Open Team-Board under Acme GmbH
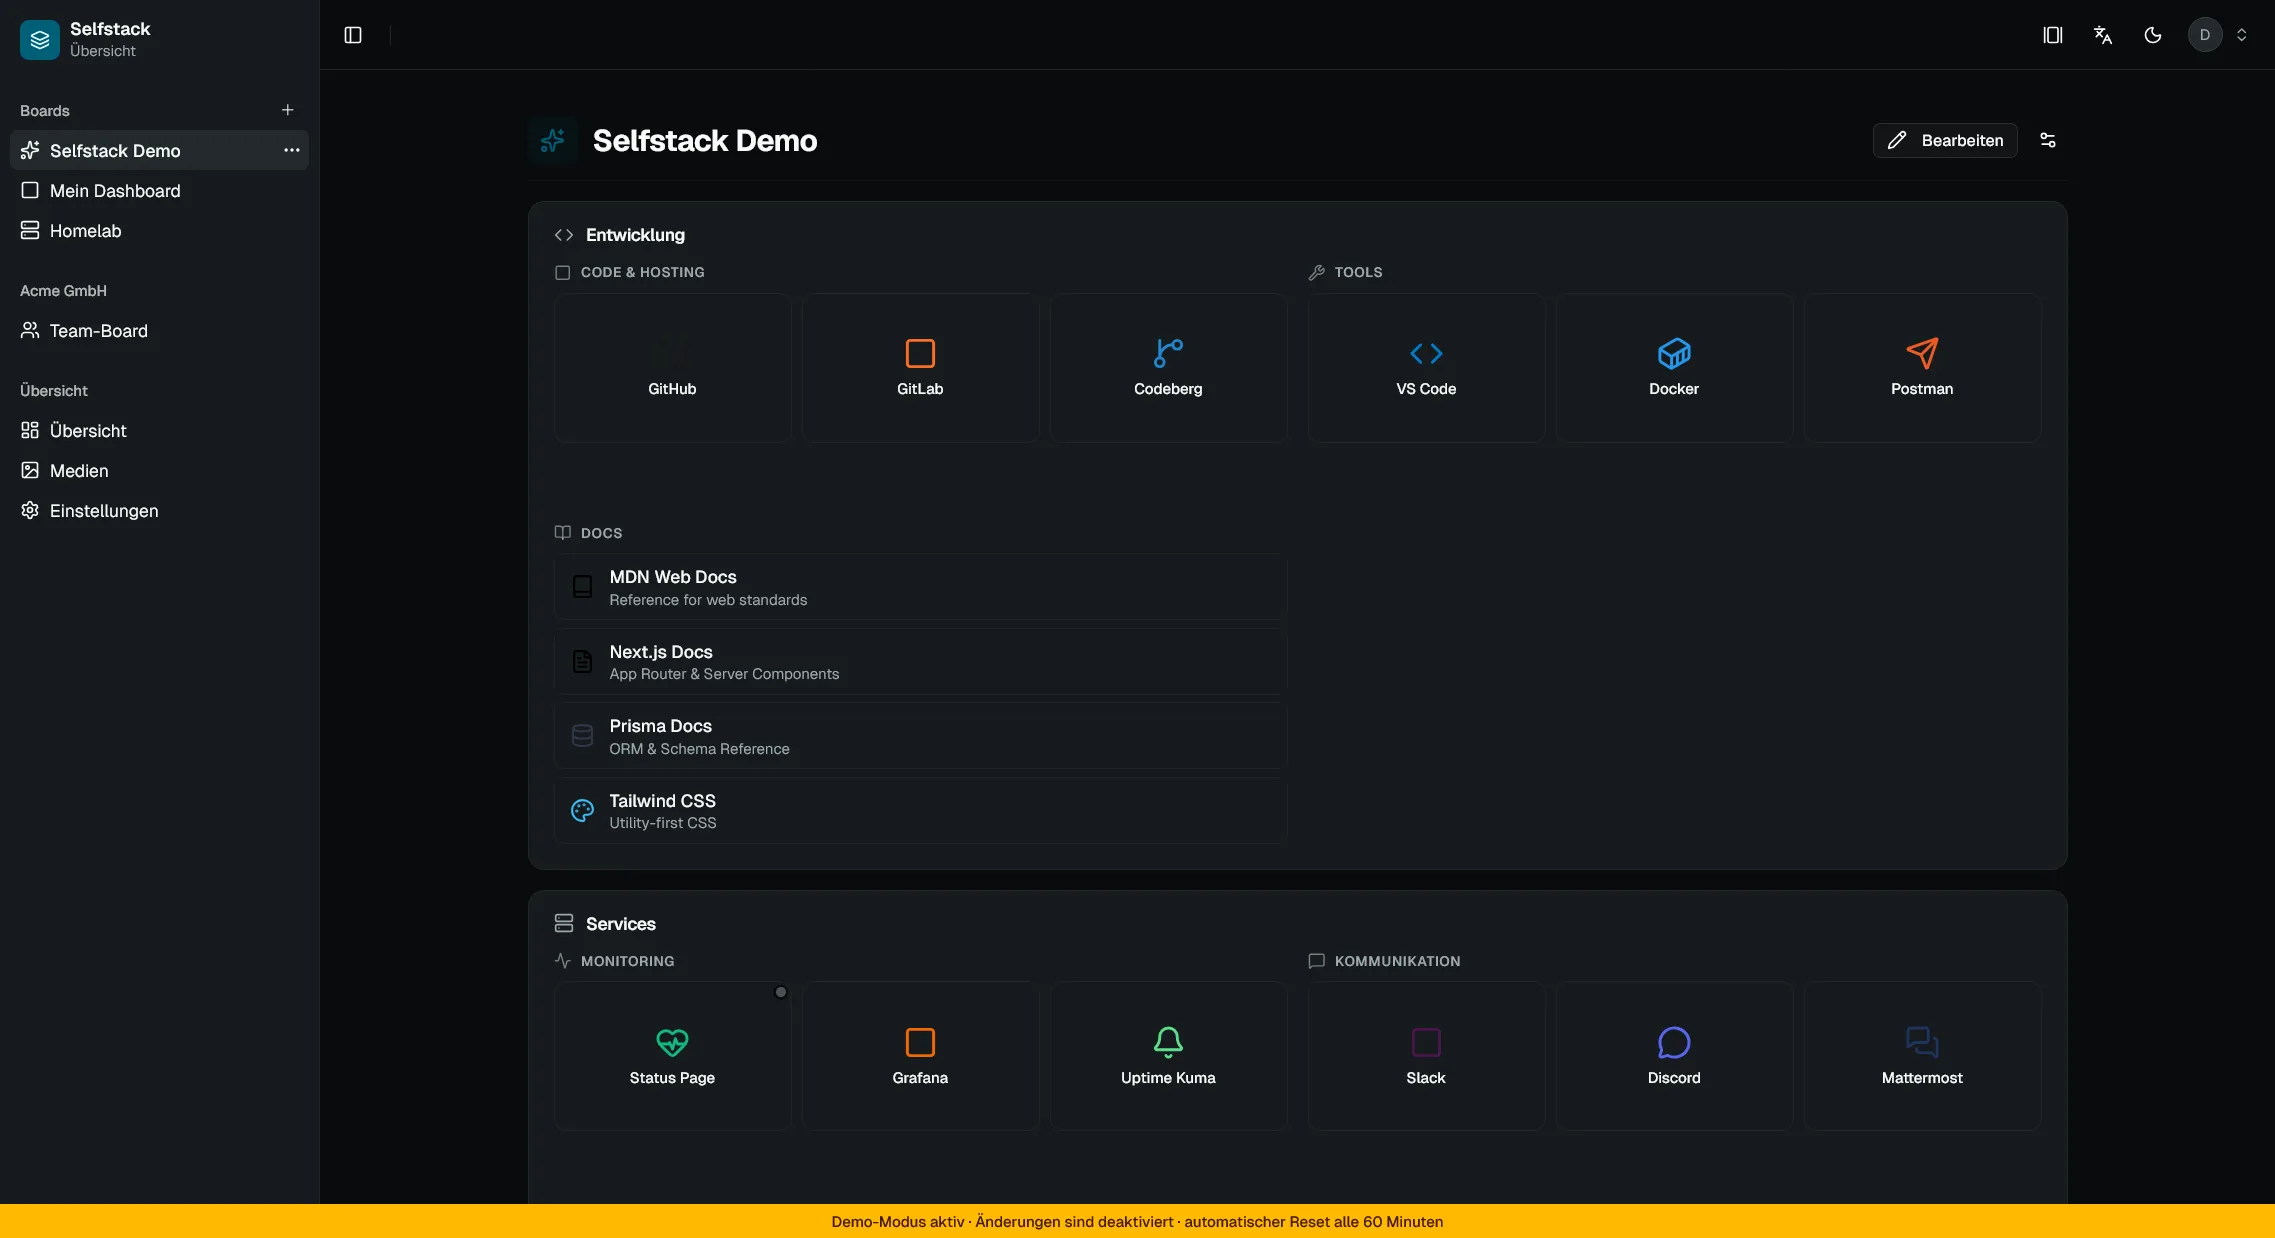The width and height of the screenshot is (2275, 1238). tap(159, 330)
